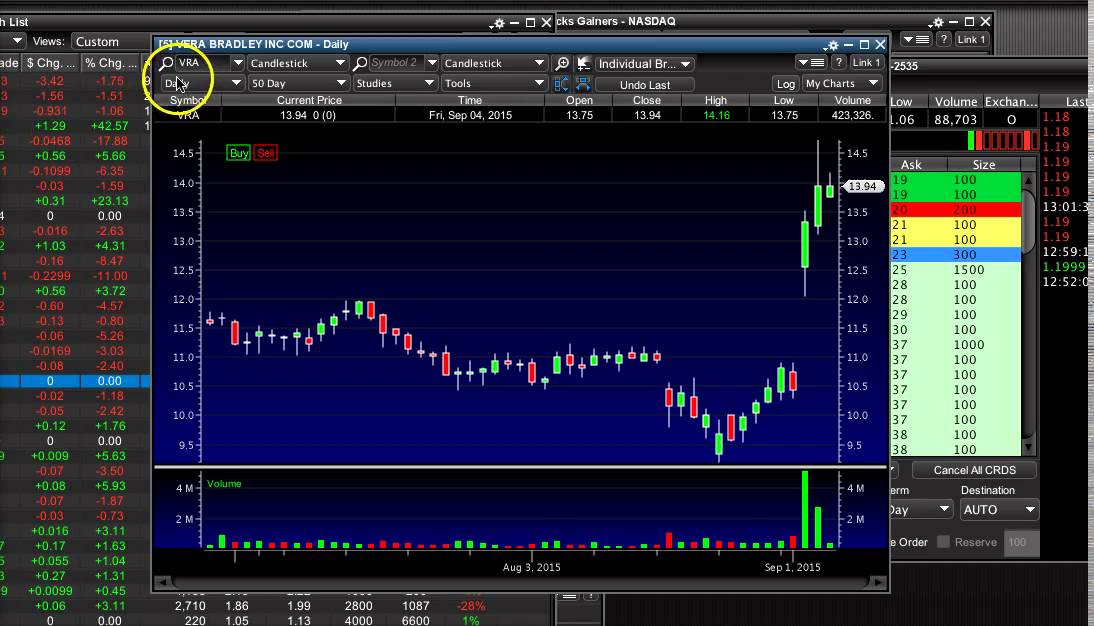Screen dimensions: 1094x626
Task: Click the -17.88 percent change cell
Action: coord(110,141)
